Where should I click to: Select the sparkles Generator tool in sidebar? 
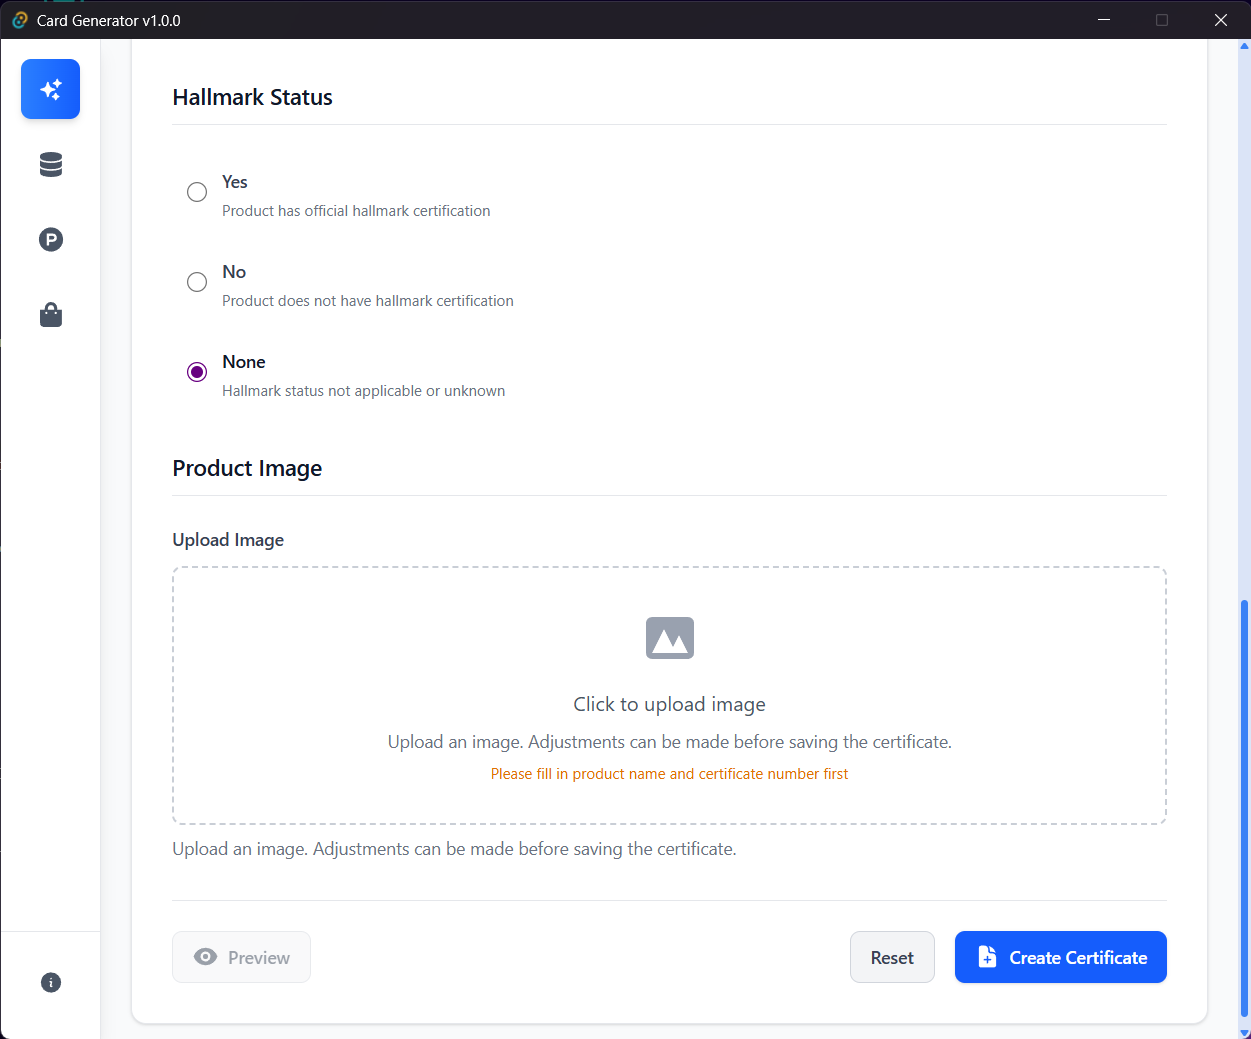[50, 89]
